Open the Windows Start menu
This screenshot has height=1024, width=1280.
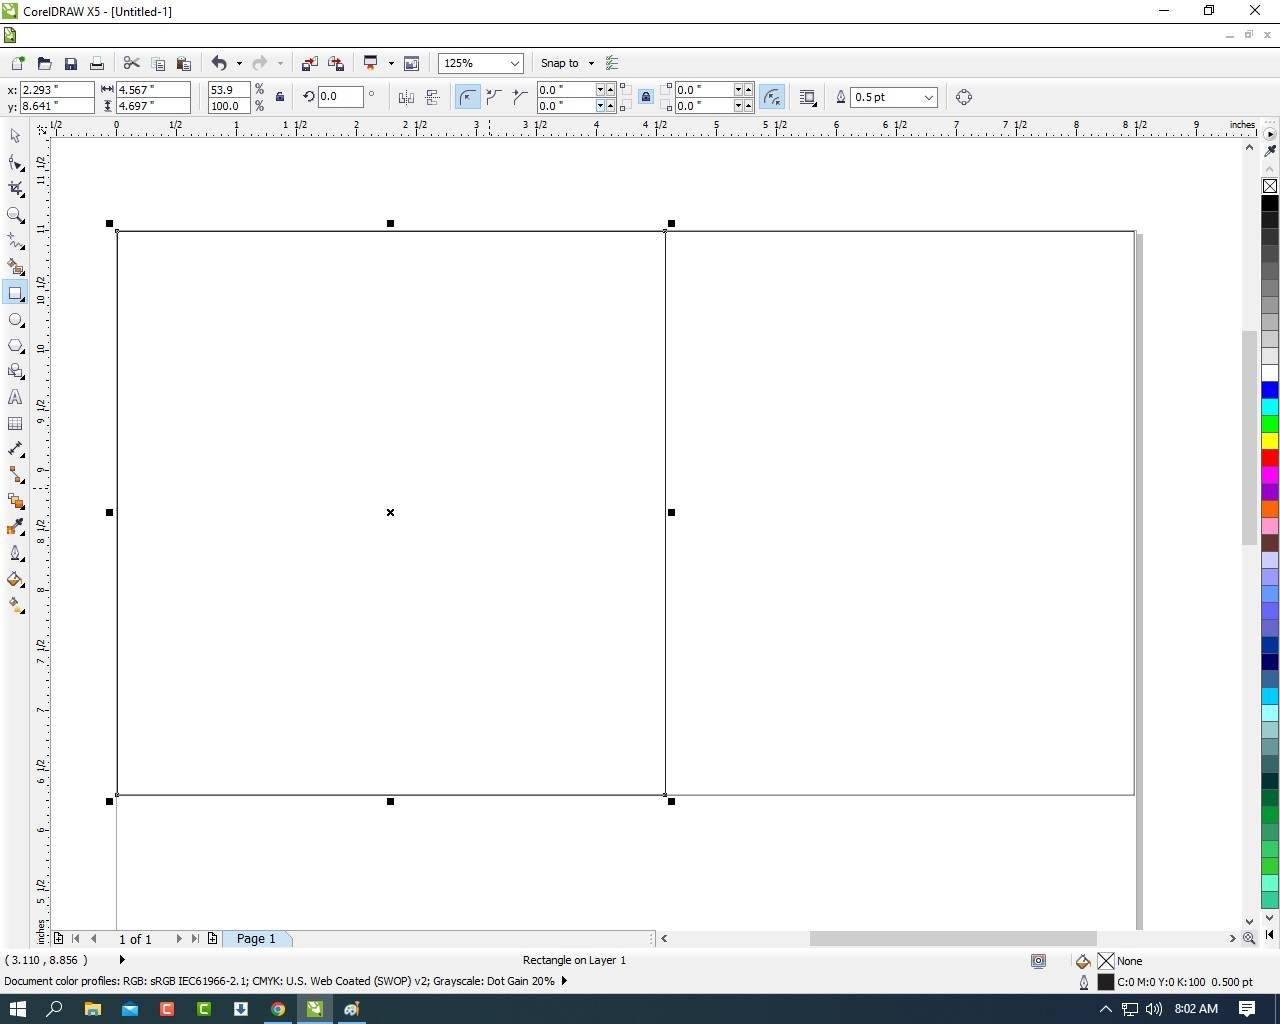pyautogui.click(x=17, y=1009)
